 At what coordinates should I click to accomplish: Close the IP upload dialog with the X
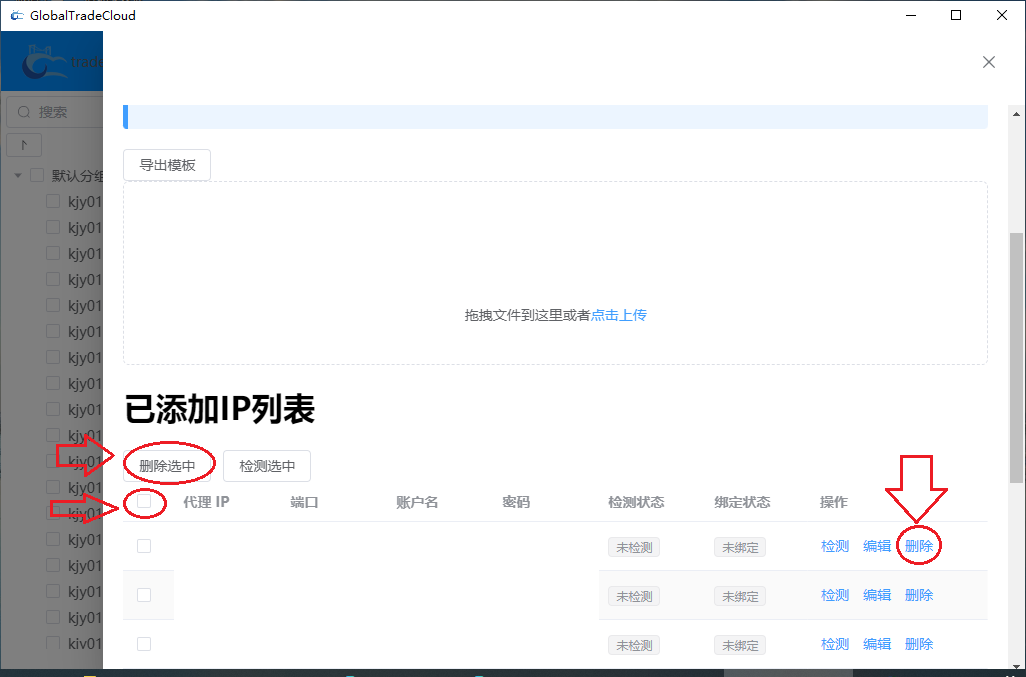(988, 61)
